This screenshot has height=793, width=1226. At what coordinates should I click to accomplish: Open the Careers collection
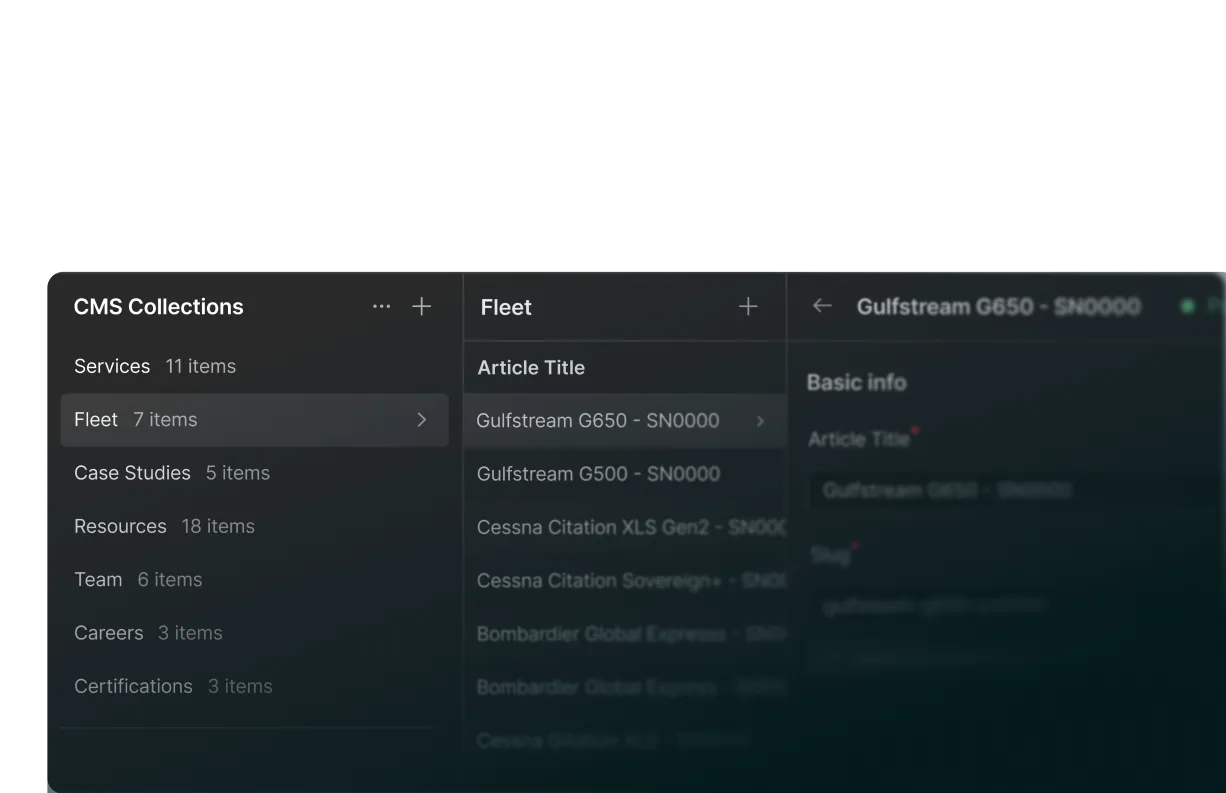click(x=255, y=633)
